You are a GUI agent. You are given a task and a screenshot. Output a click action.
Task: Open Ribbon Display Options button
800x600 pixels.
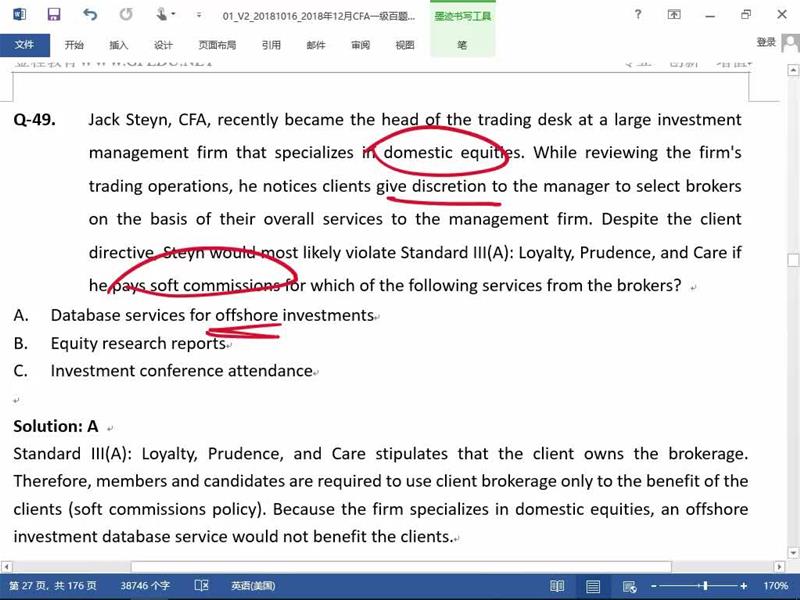click(674, 14)
